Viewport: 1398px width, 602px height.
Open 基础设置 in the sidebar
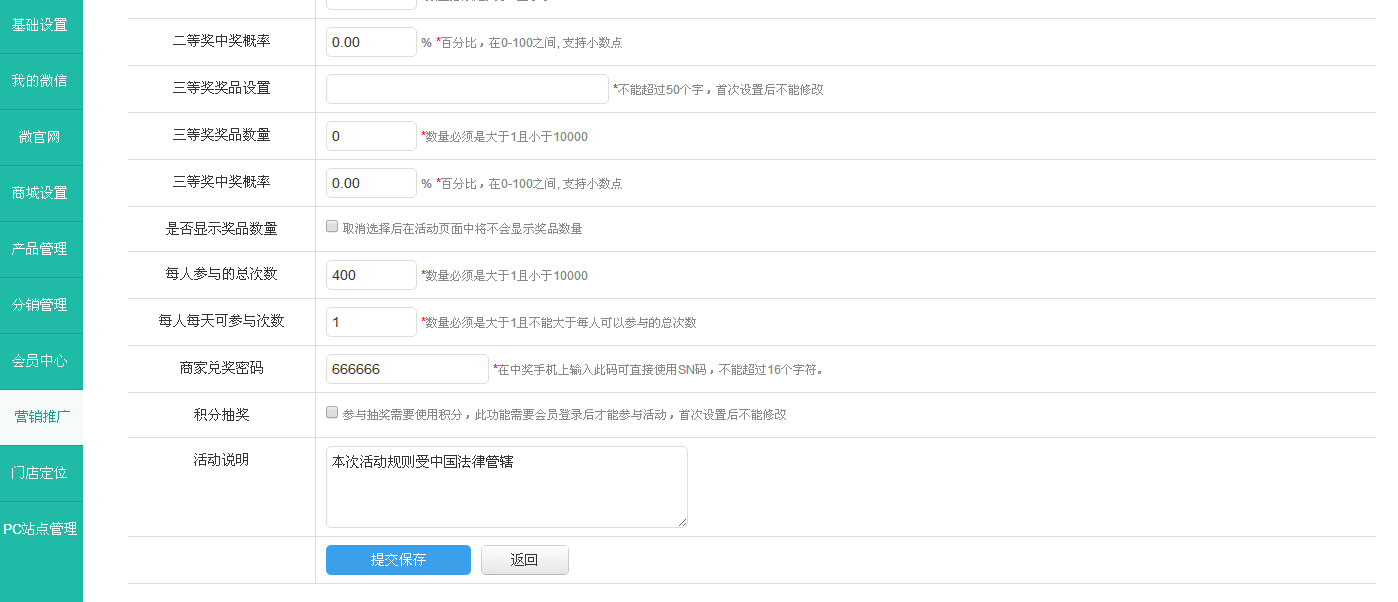tap(40, 25)
